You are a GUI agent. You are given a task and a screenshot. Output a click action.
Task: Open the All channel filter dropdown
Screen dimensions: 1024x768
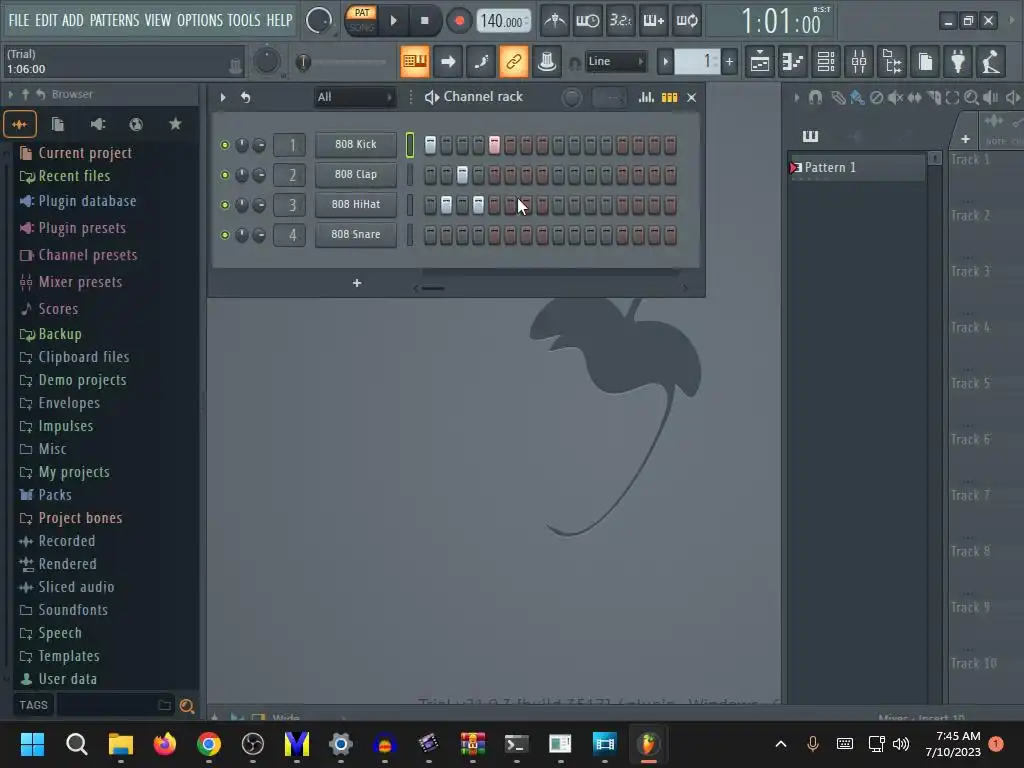pyautogui.click(x=354, y=97)
